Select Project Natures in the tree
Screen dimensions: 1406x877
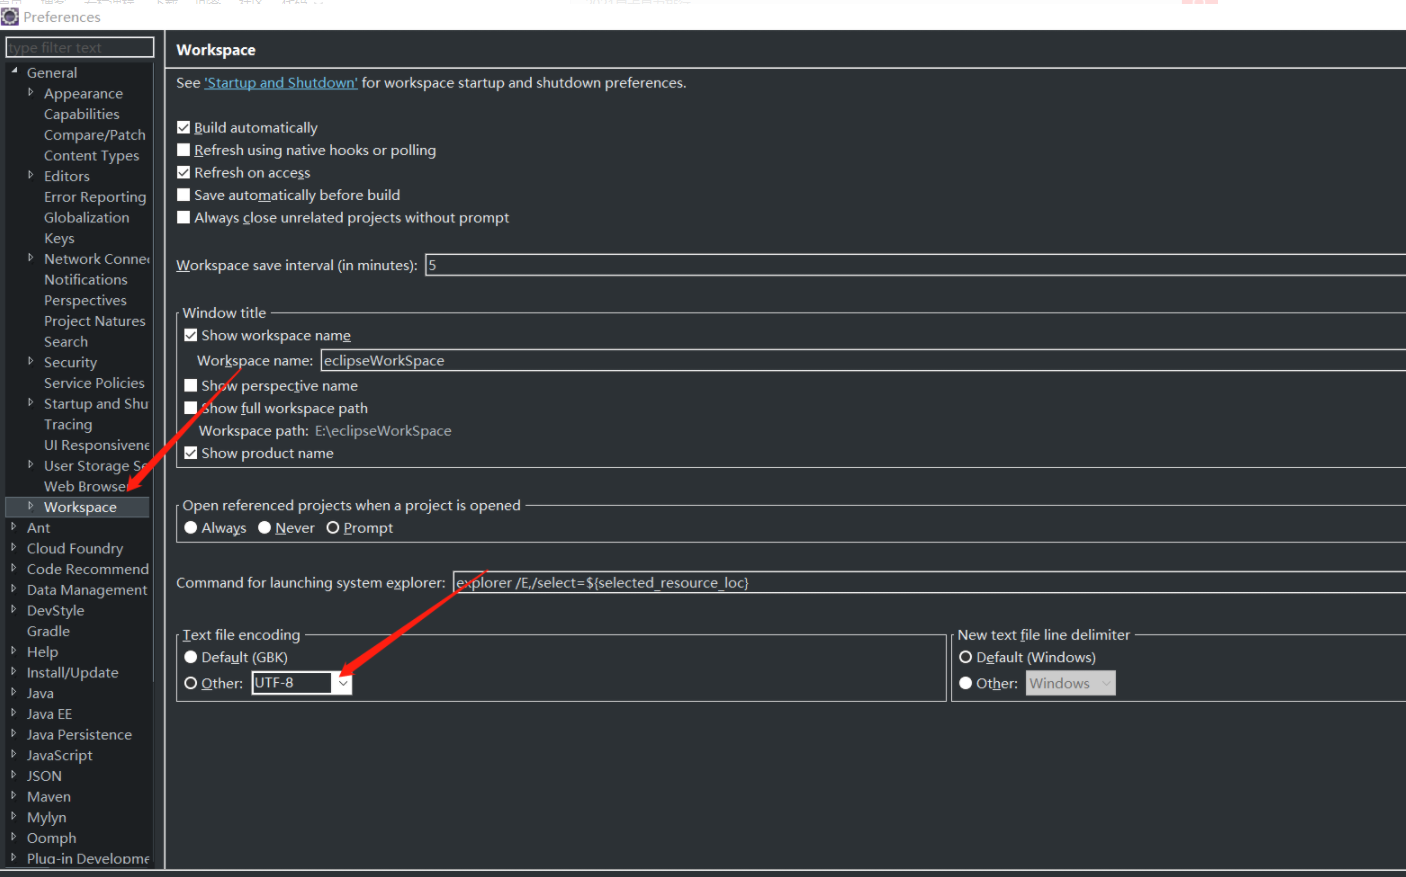(95, 321)
